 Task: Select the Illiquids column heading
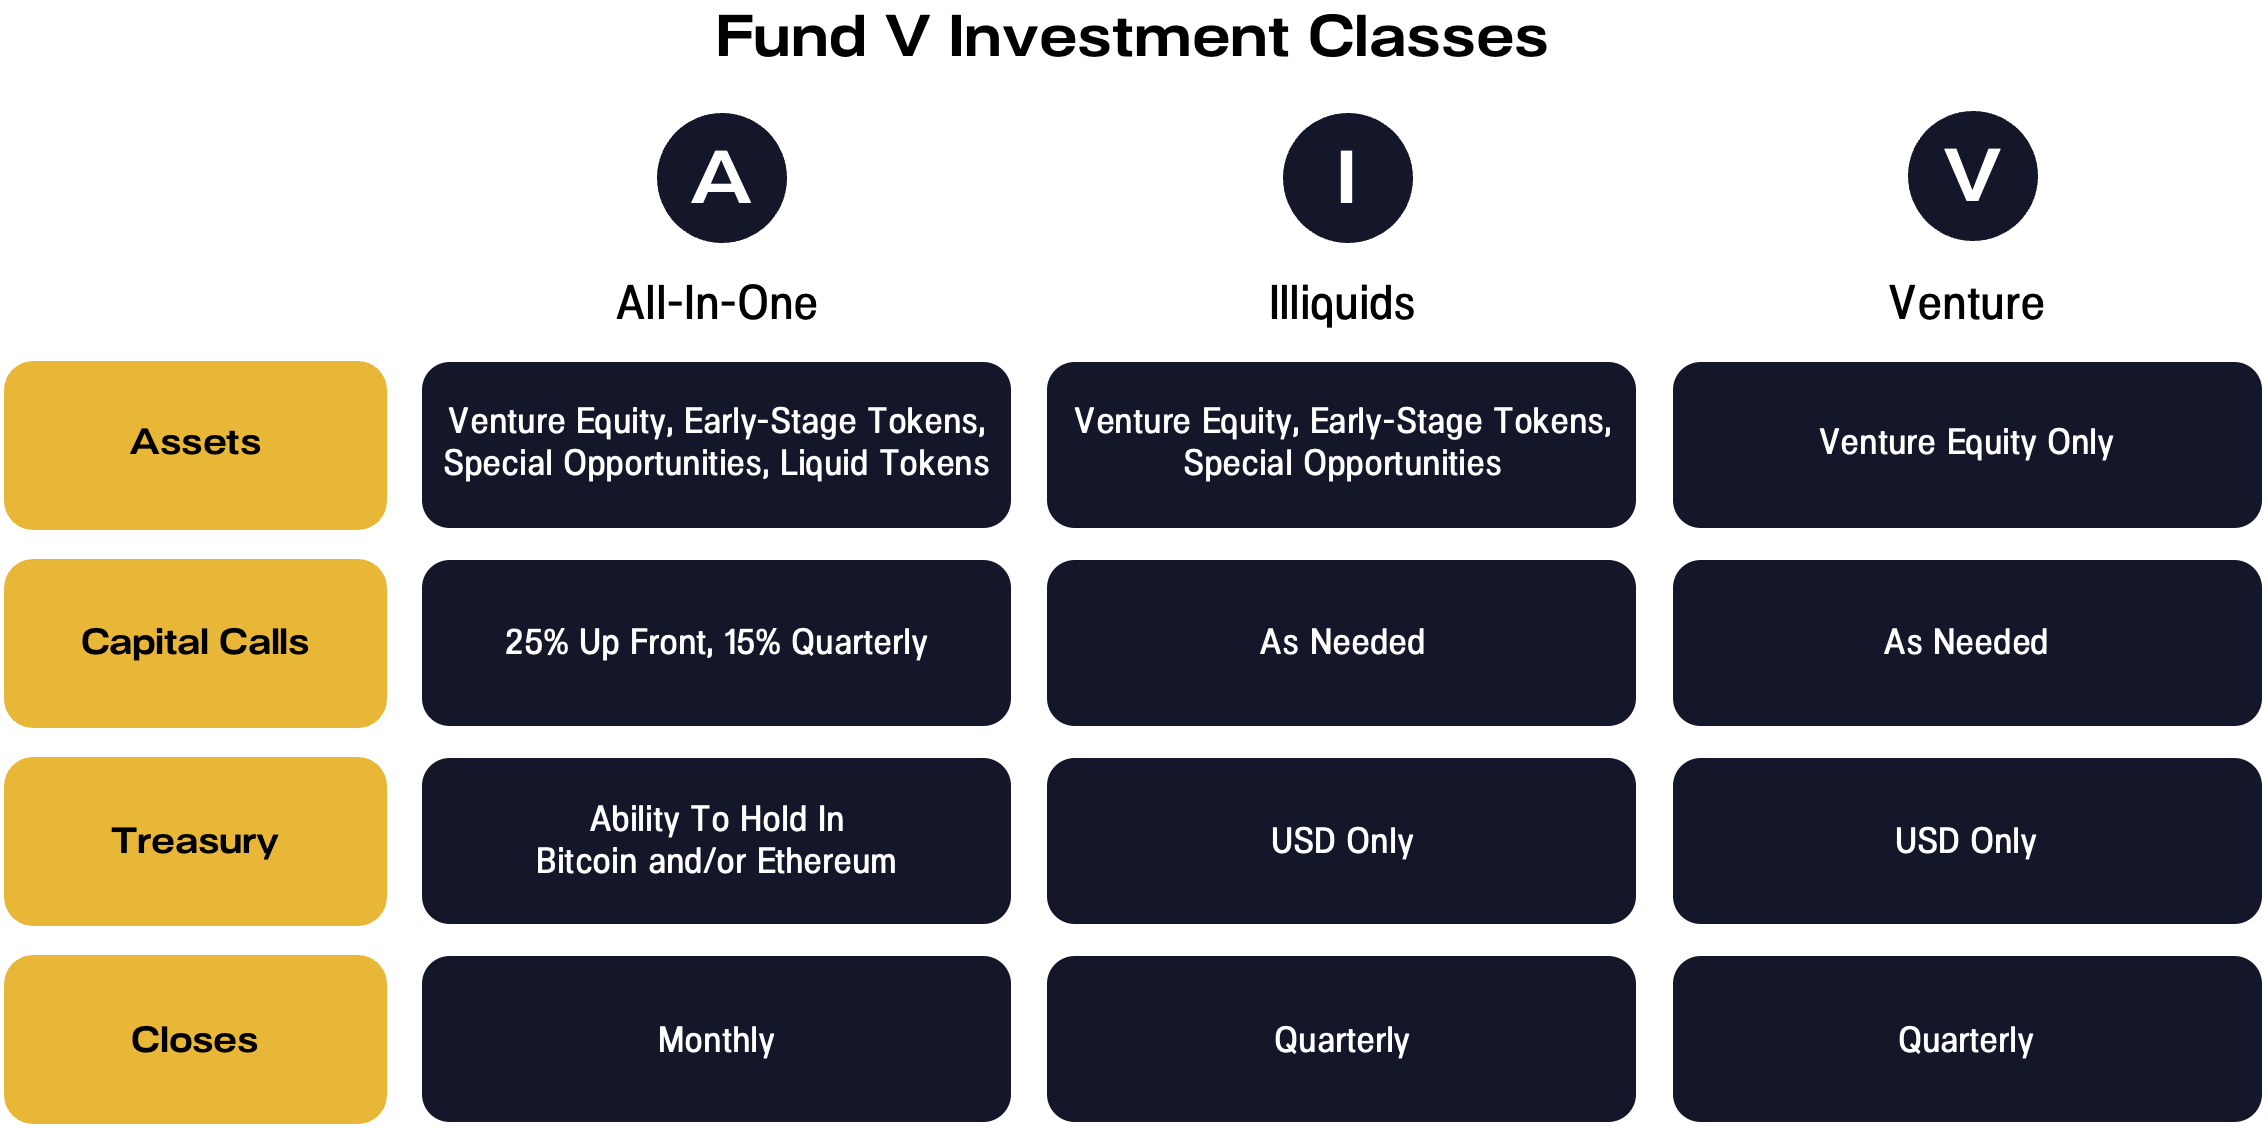coord(1341,303)
